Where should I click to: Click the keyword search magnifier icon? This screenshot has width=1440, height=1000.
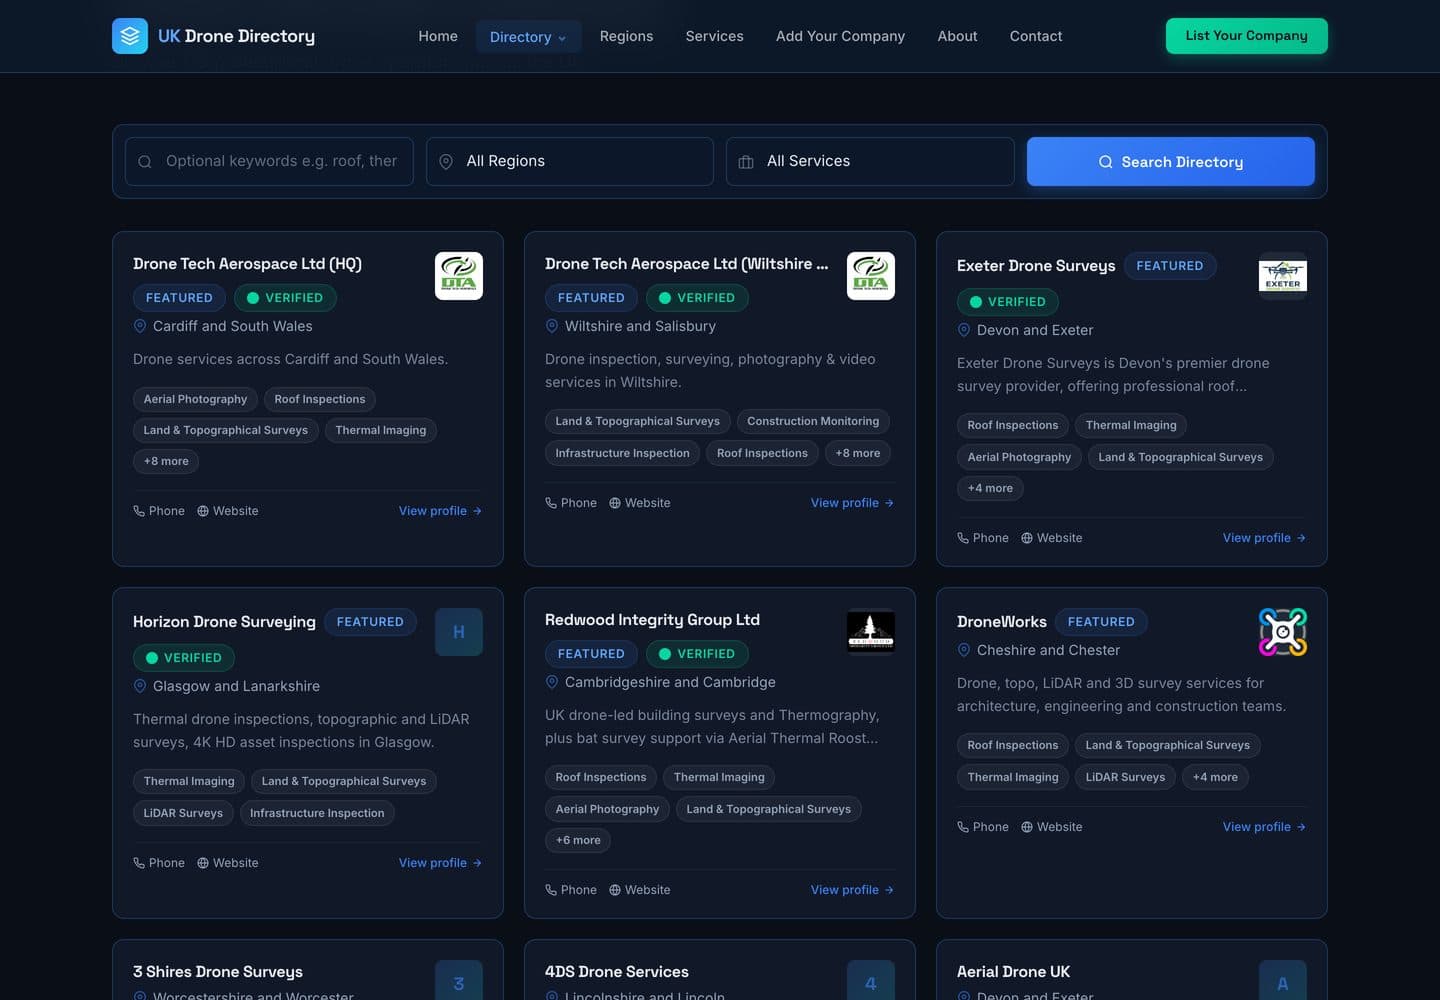click(x=145, y=162)
